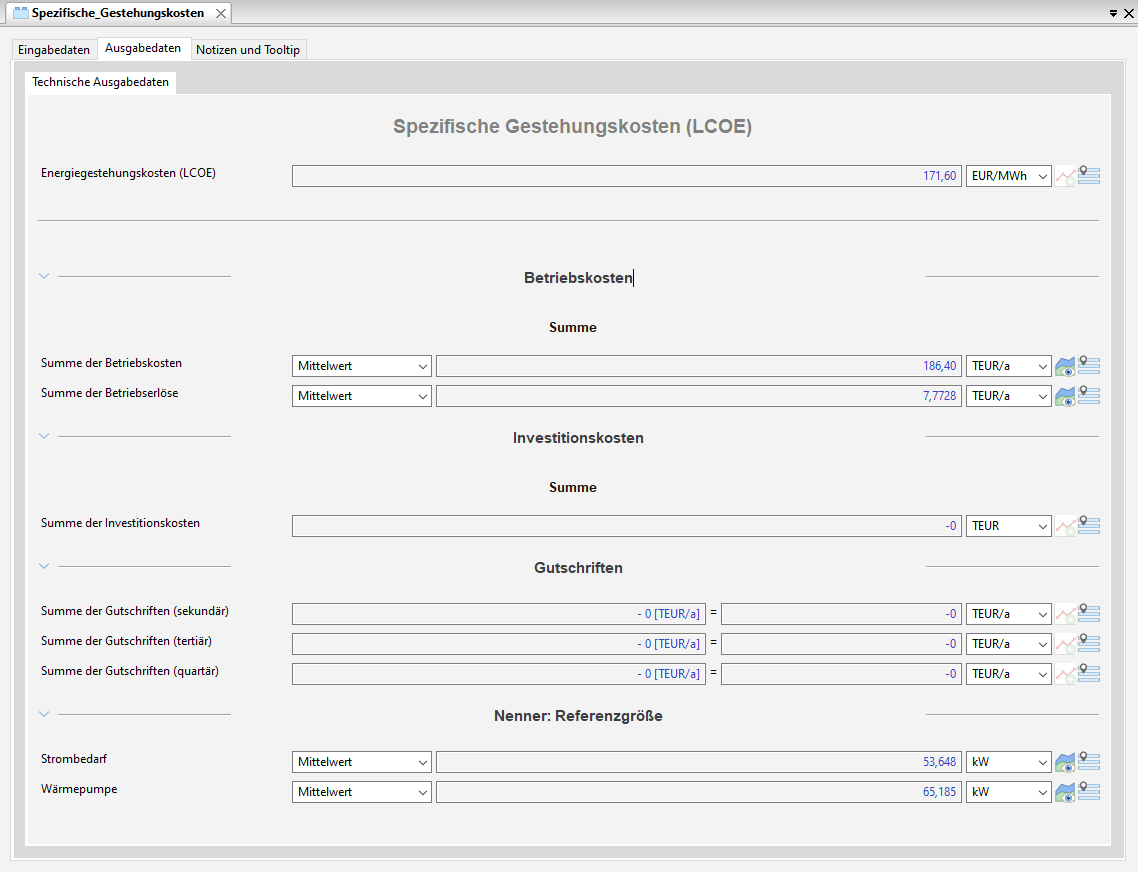Open the EUR/MWh unit dropdown
The height and width of the screenshot is (872, 1138).
click(x=1009, y=176)
